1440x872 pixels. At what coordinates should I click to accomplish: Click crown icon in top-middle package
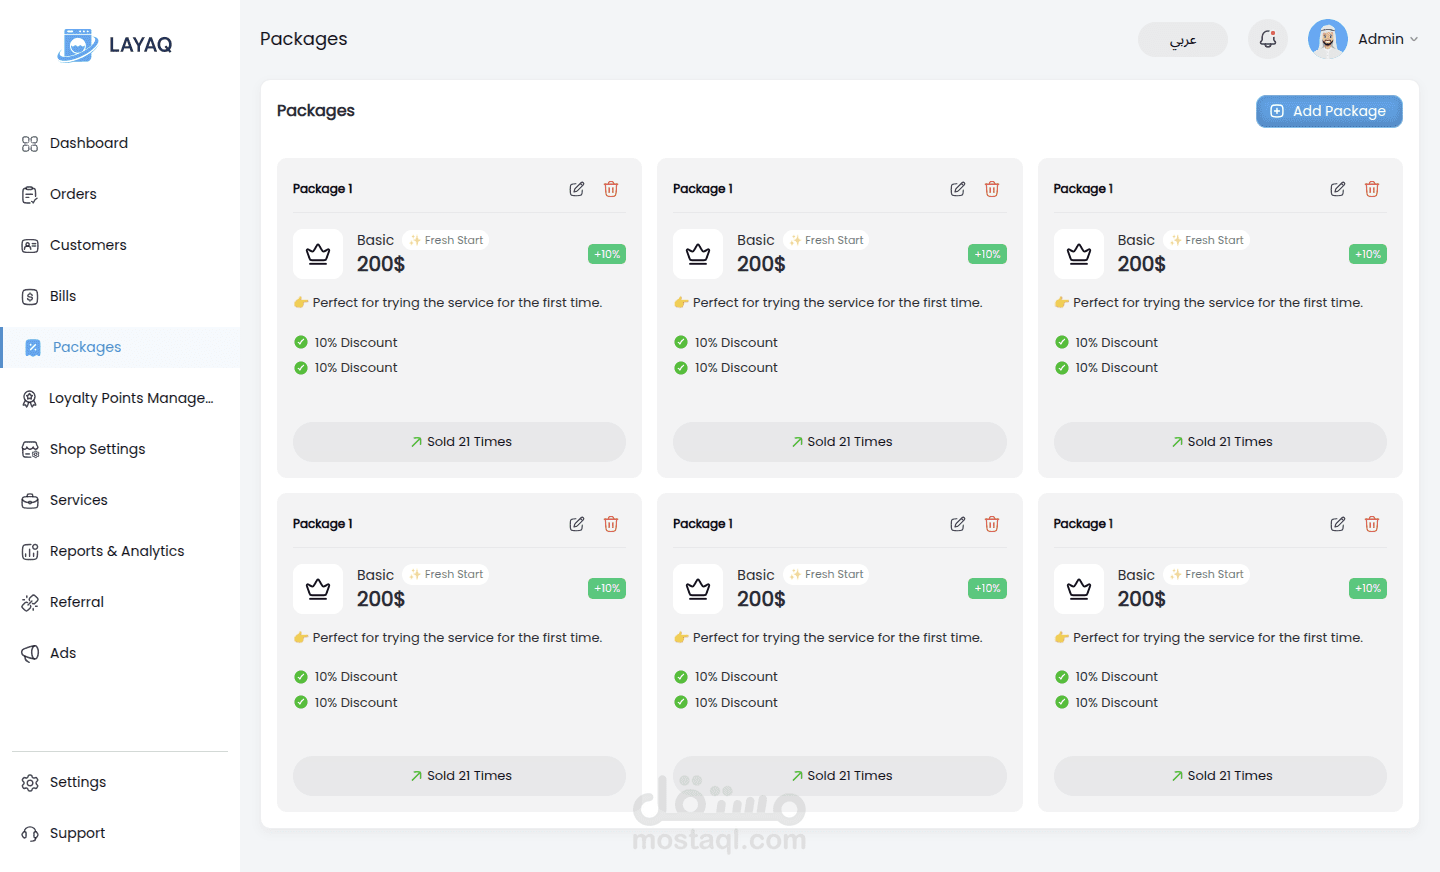(x=698, y=254)
